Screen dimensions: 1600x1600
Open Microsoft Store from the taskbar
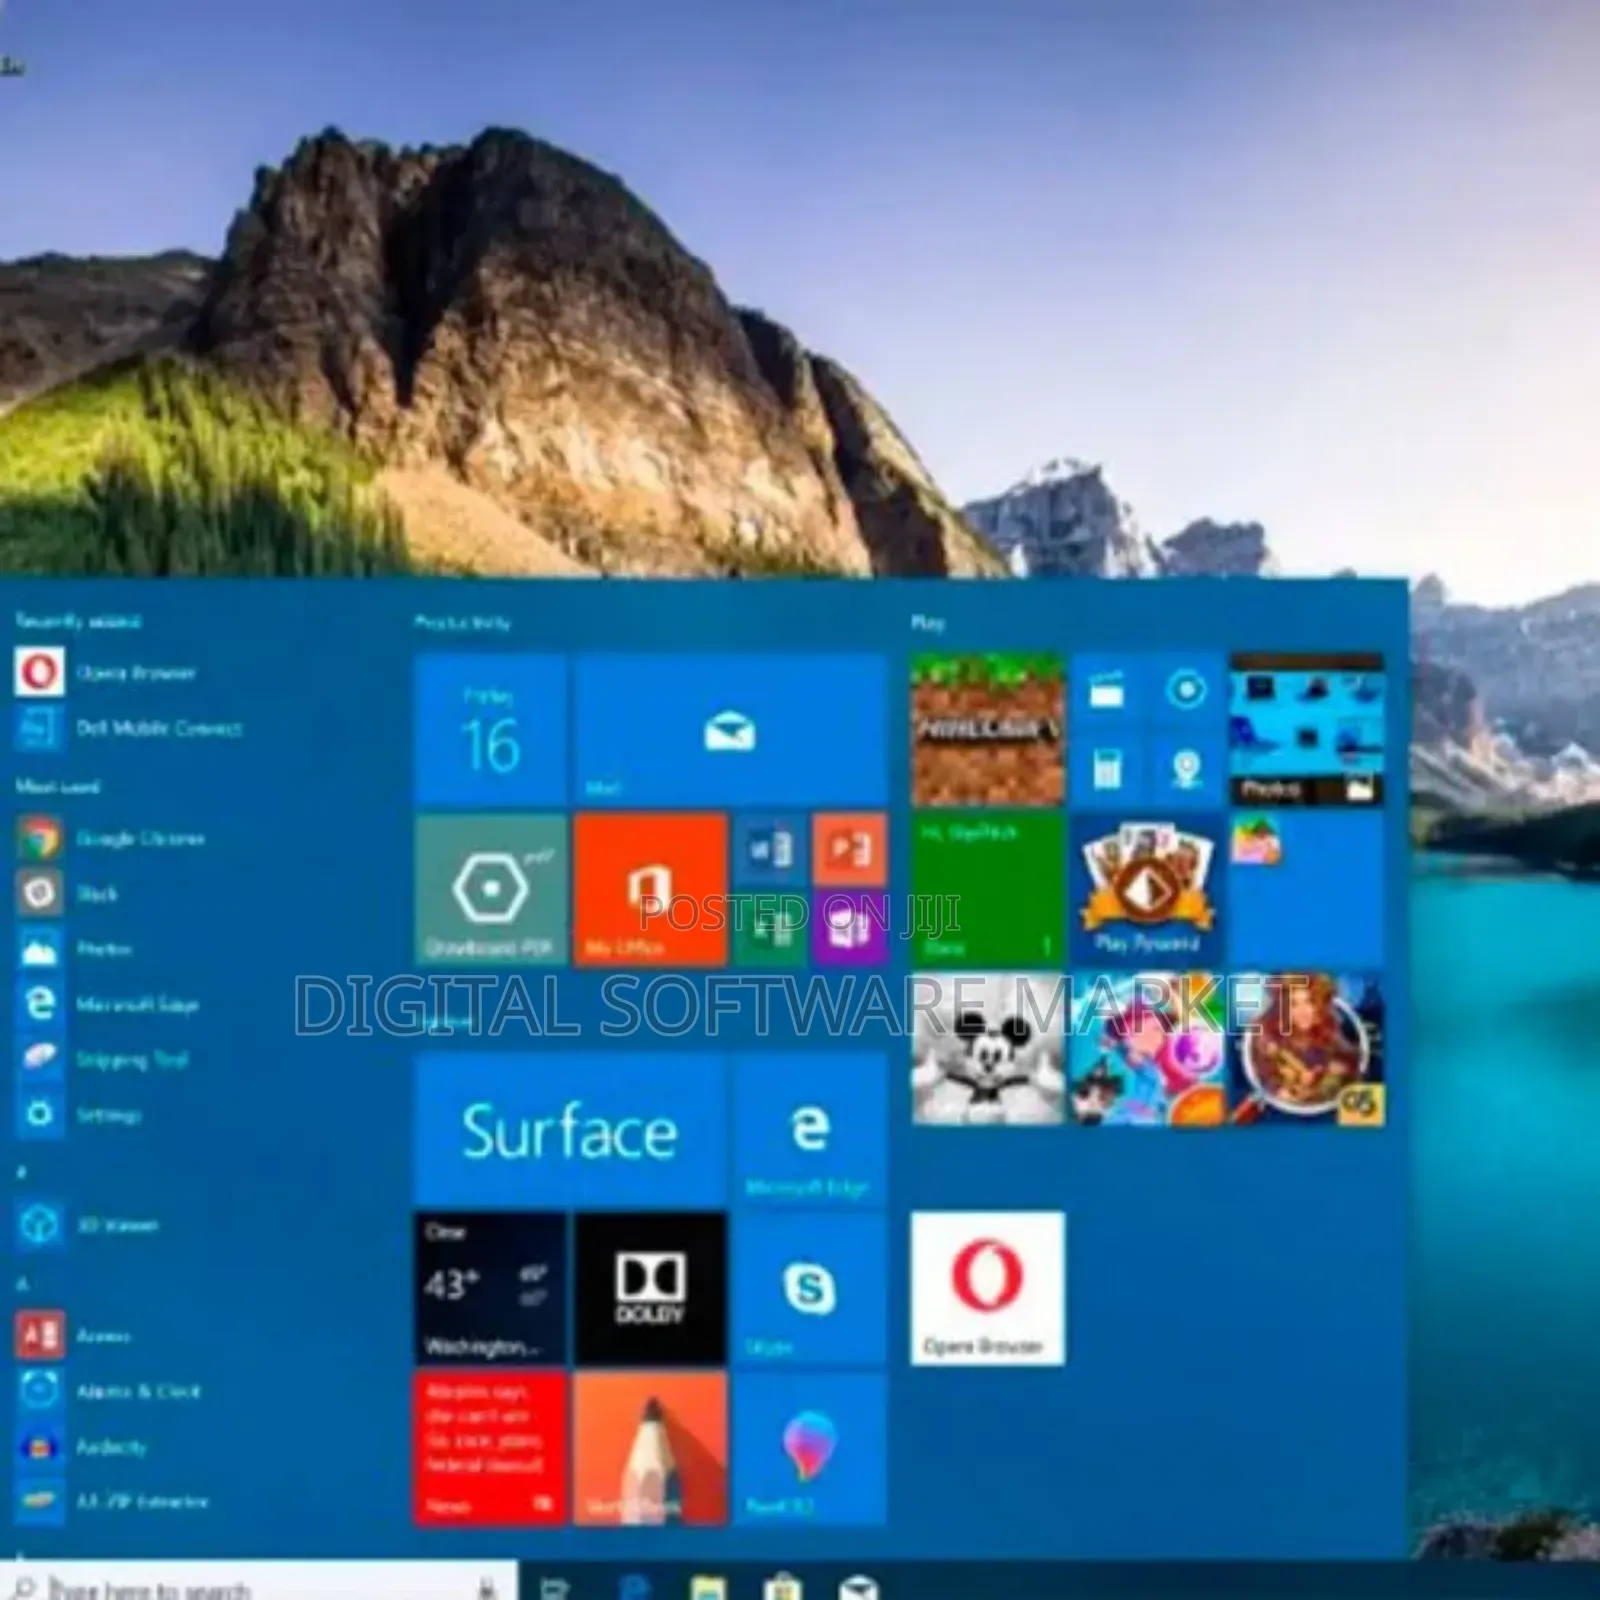point(783,1586)
